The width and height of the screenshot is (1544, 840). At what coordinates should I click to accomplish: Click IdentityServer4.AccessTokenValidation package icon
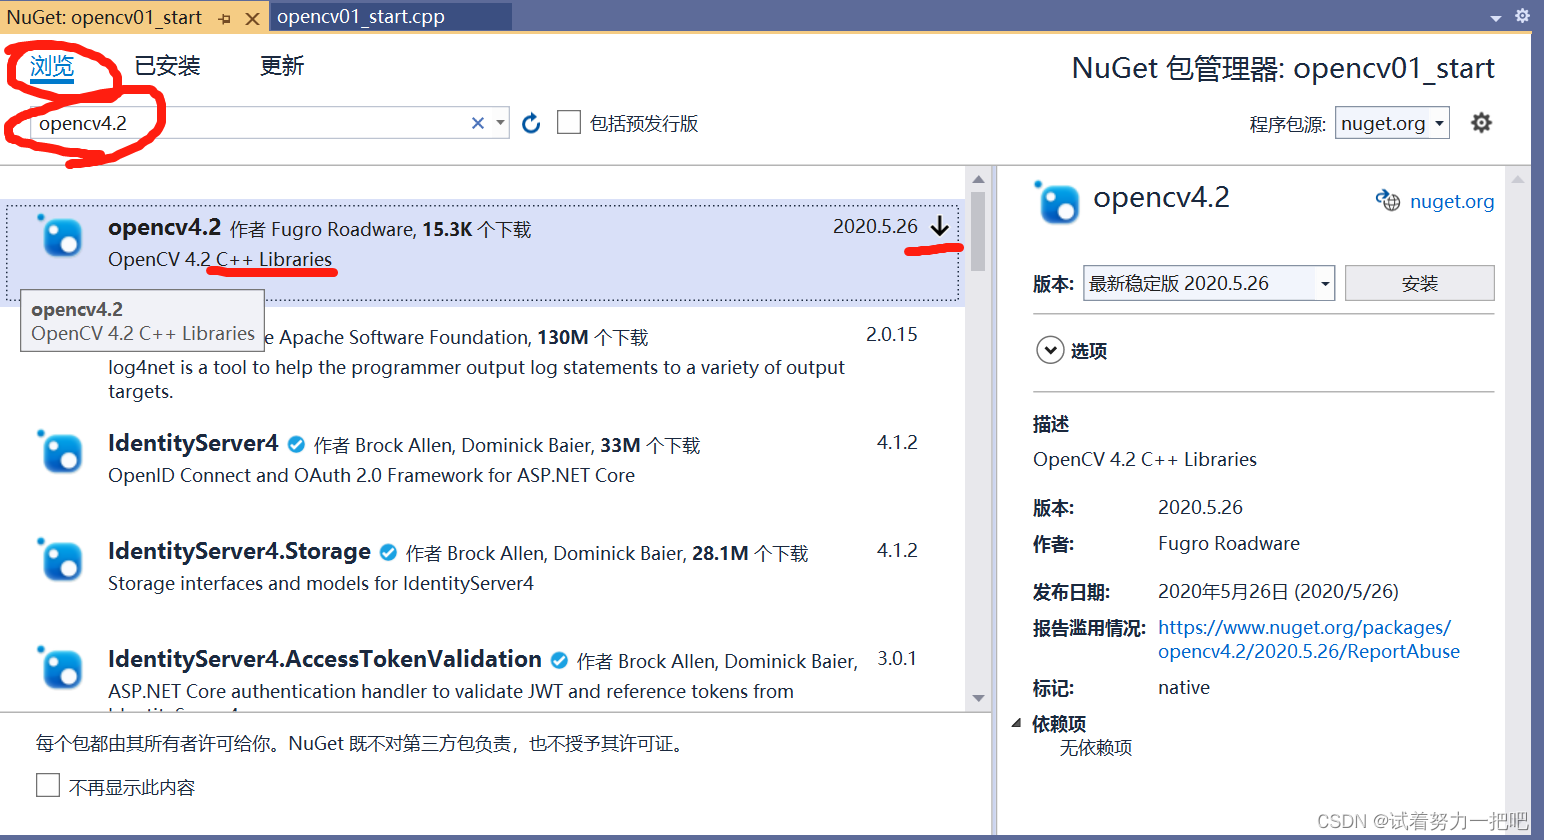tap(60, 668)
